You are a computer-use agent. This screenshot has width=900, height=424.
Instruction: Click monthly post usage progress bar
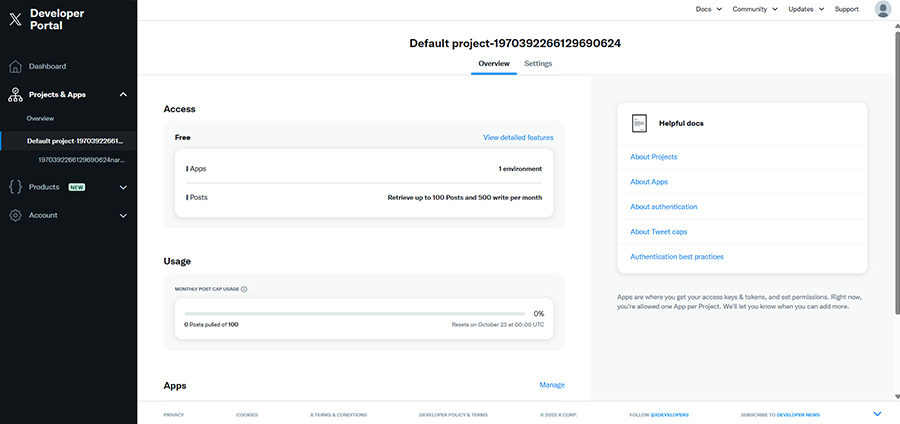pyautogui.click(x=354, y=314)
